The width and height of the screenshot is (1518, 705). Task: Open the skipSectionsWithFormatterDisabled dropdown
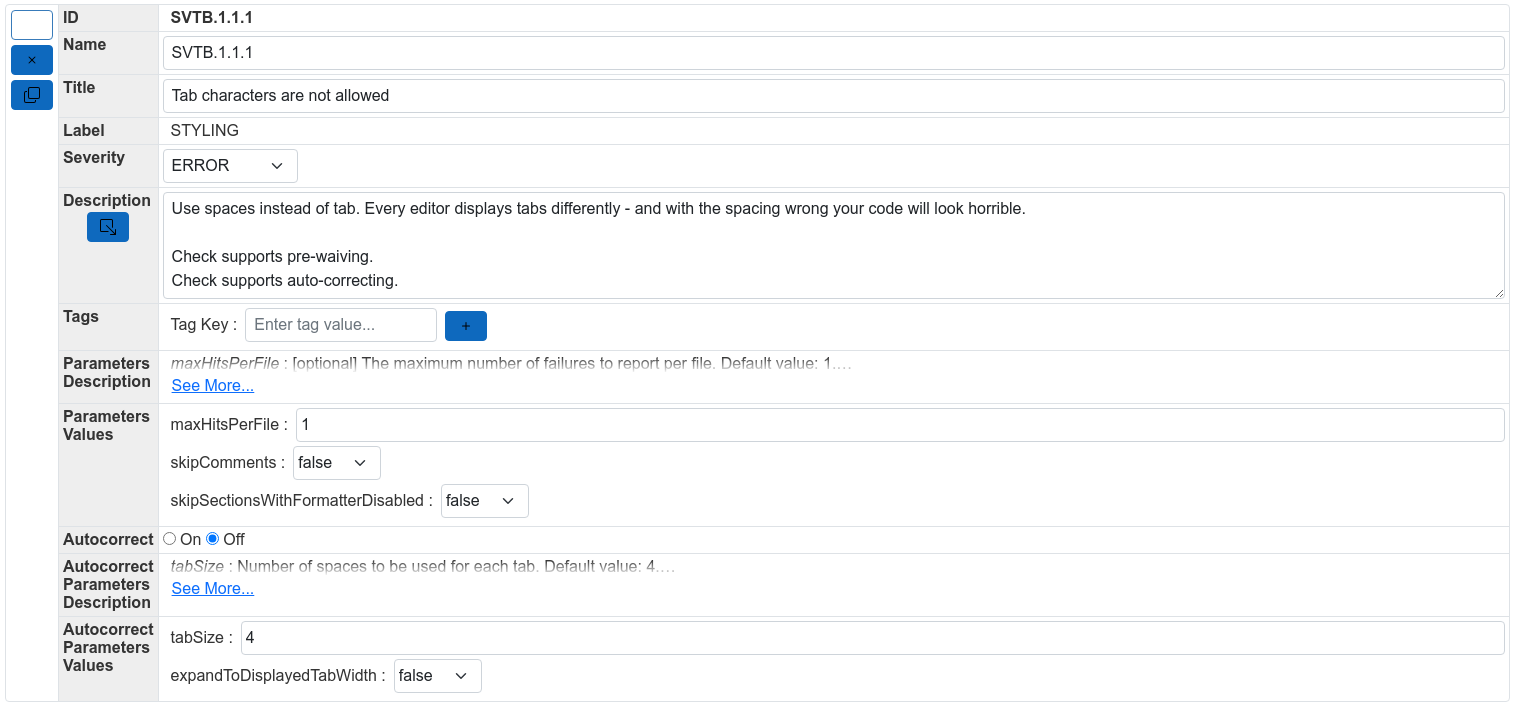[x=484, y=500]
